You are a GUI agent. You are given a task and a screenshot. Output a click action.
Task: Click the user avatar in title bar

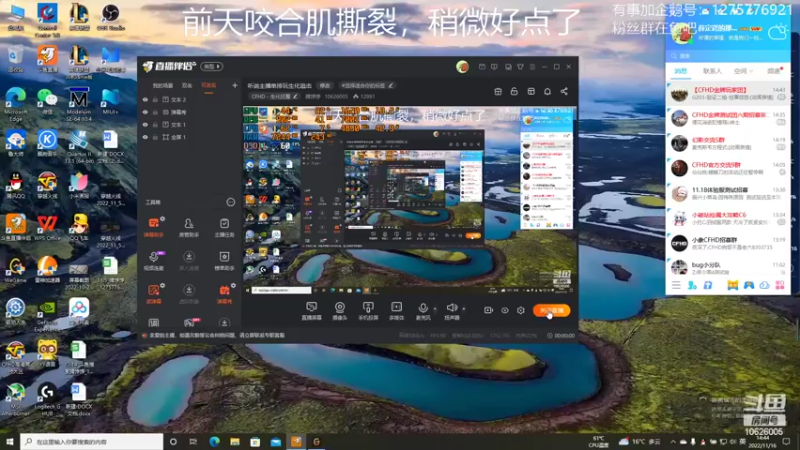pyautogui.click(x=462, y=66)
